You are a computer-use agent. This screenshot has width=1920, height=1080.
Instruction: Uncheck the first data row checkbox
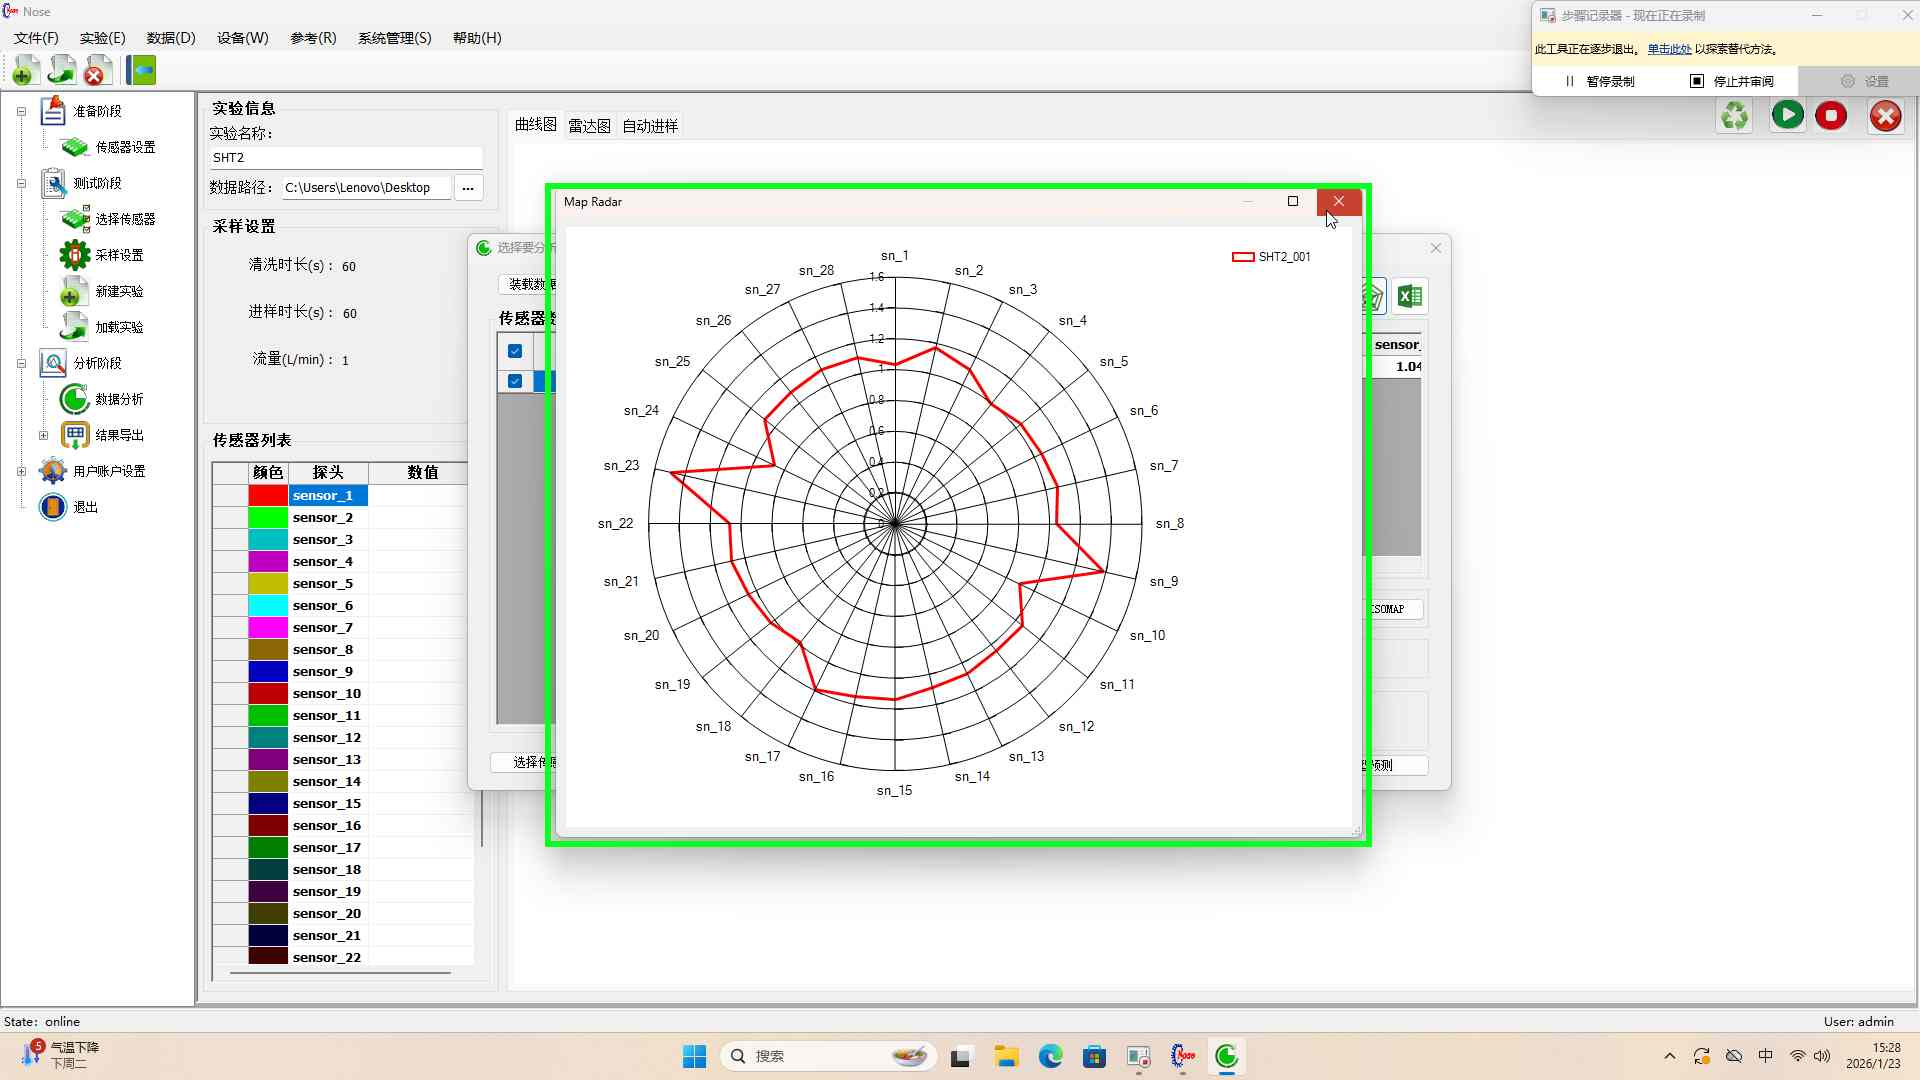515,381
